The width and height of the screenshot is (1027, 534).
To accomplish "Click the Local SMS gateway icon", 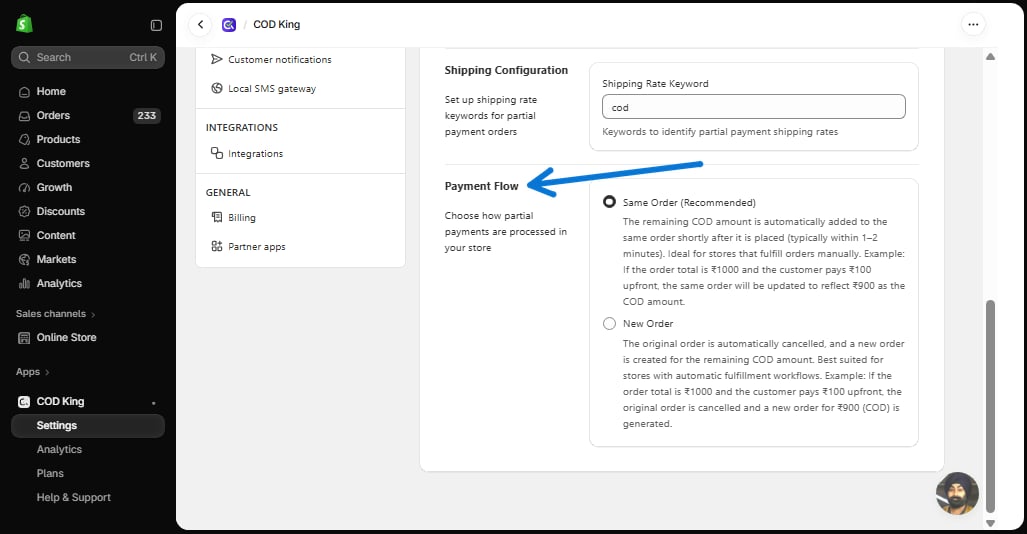I will tap(217, 88).
